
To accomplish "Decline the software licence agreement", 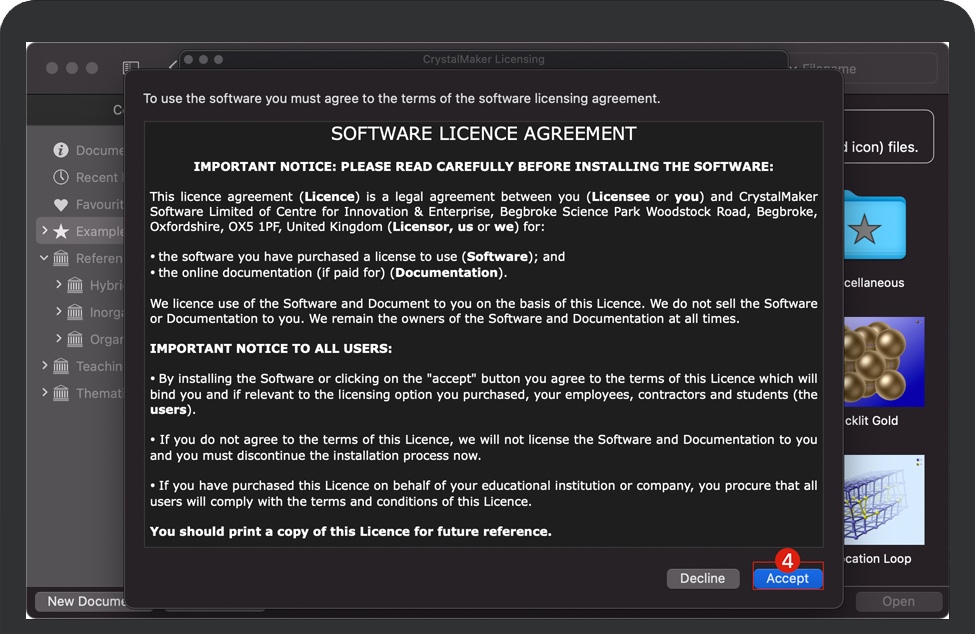I will point(703,578).
